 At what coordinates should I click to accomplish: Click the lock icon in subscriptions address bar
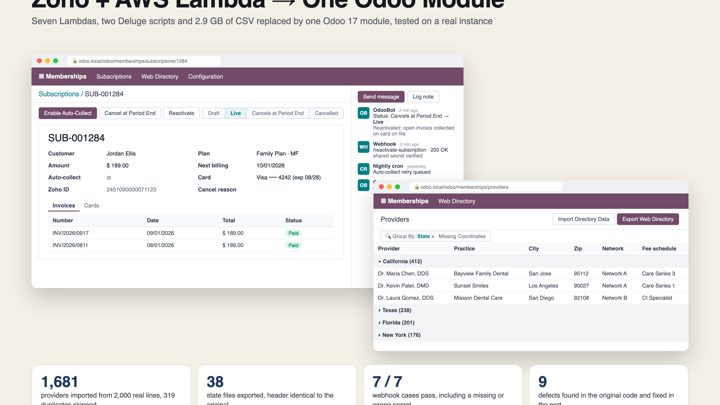(74, 61)
